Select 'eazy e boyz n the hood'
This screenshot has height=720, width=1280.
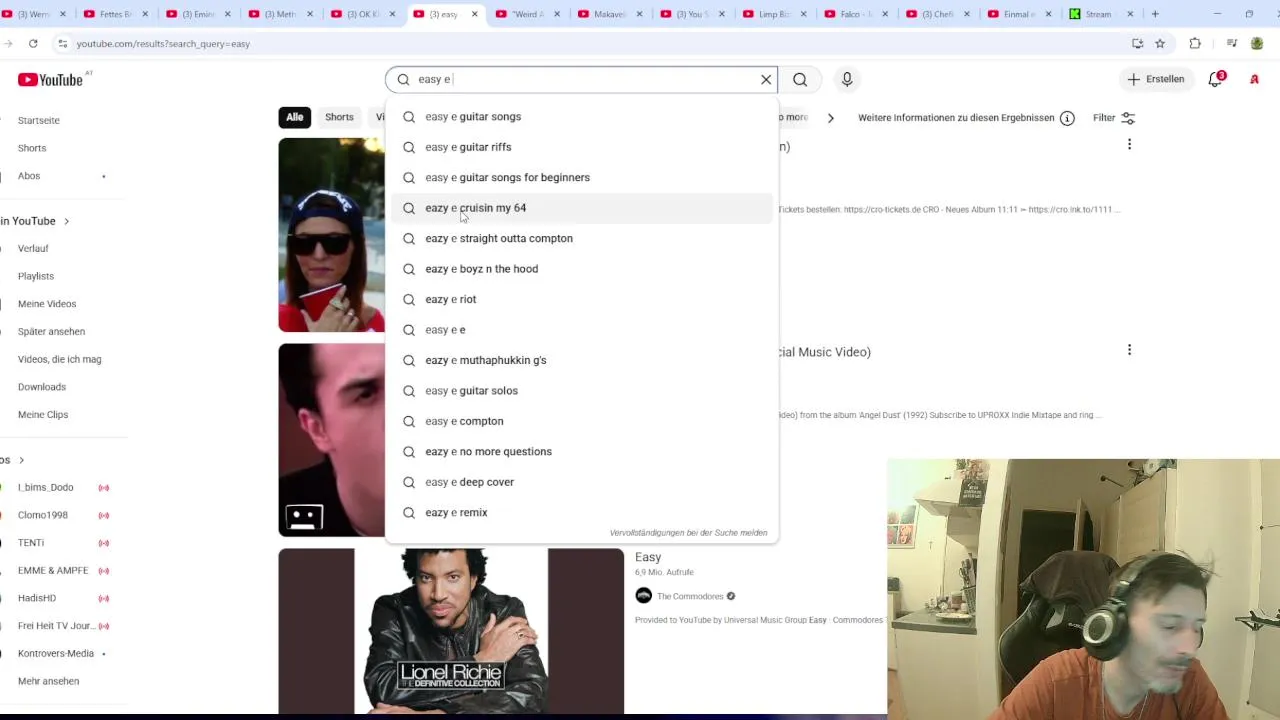tap(581, 269)
